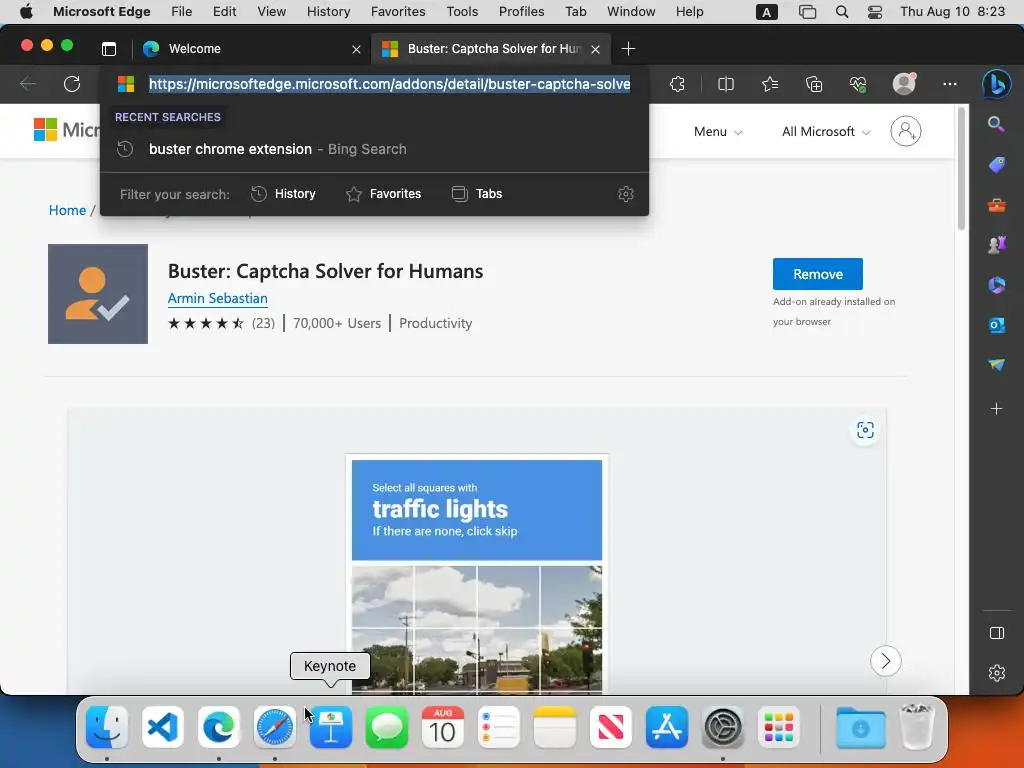Click the (23) ratings count
This screenshot has width=1024, height=768.
(x=263, y=323)
